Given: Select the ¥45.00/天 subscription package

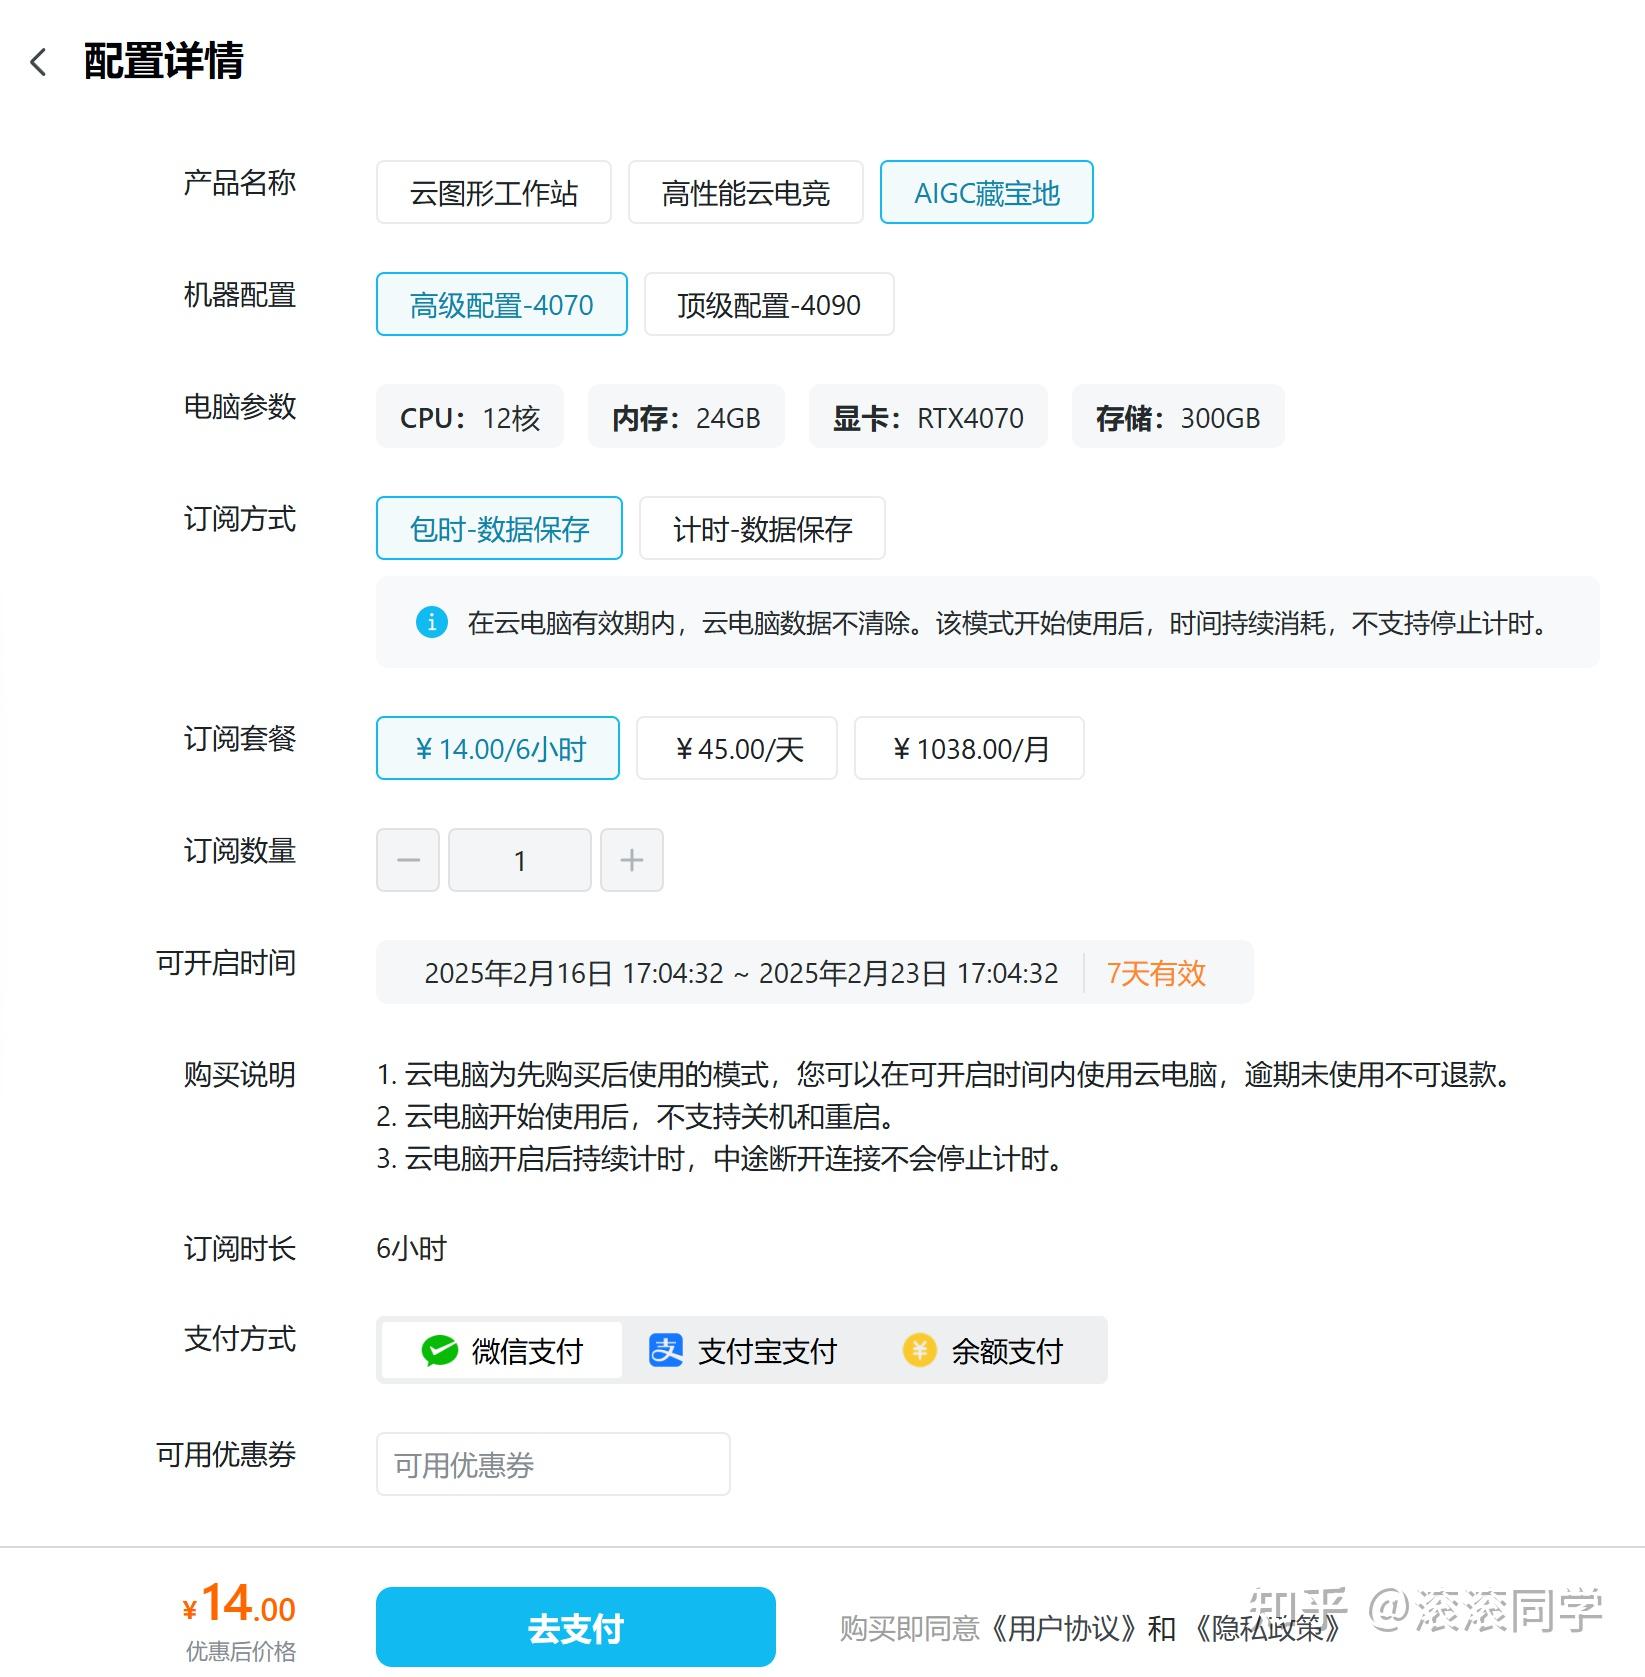Looking at the screenshot, I should click(x=737, y=748).
